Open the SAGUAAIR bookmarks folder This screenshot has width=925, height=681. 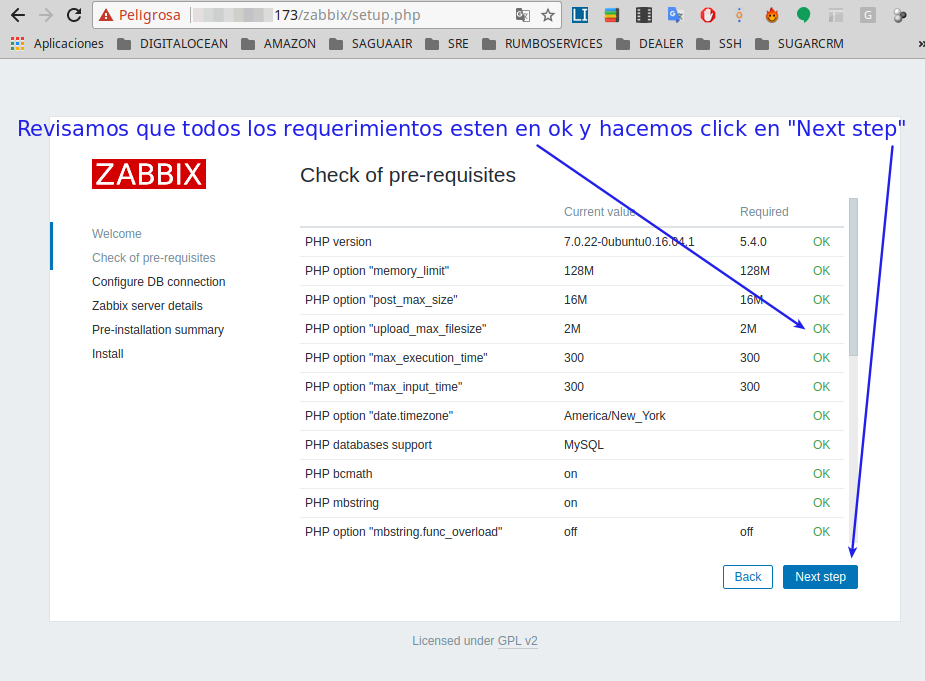tap(370, 44)
